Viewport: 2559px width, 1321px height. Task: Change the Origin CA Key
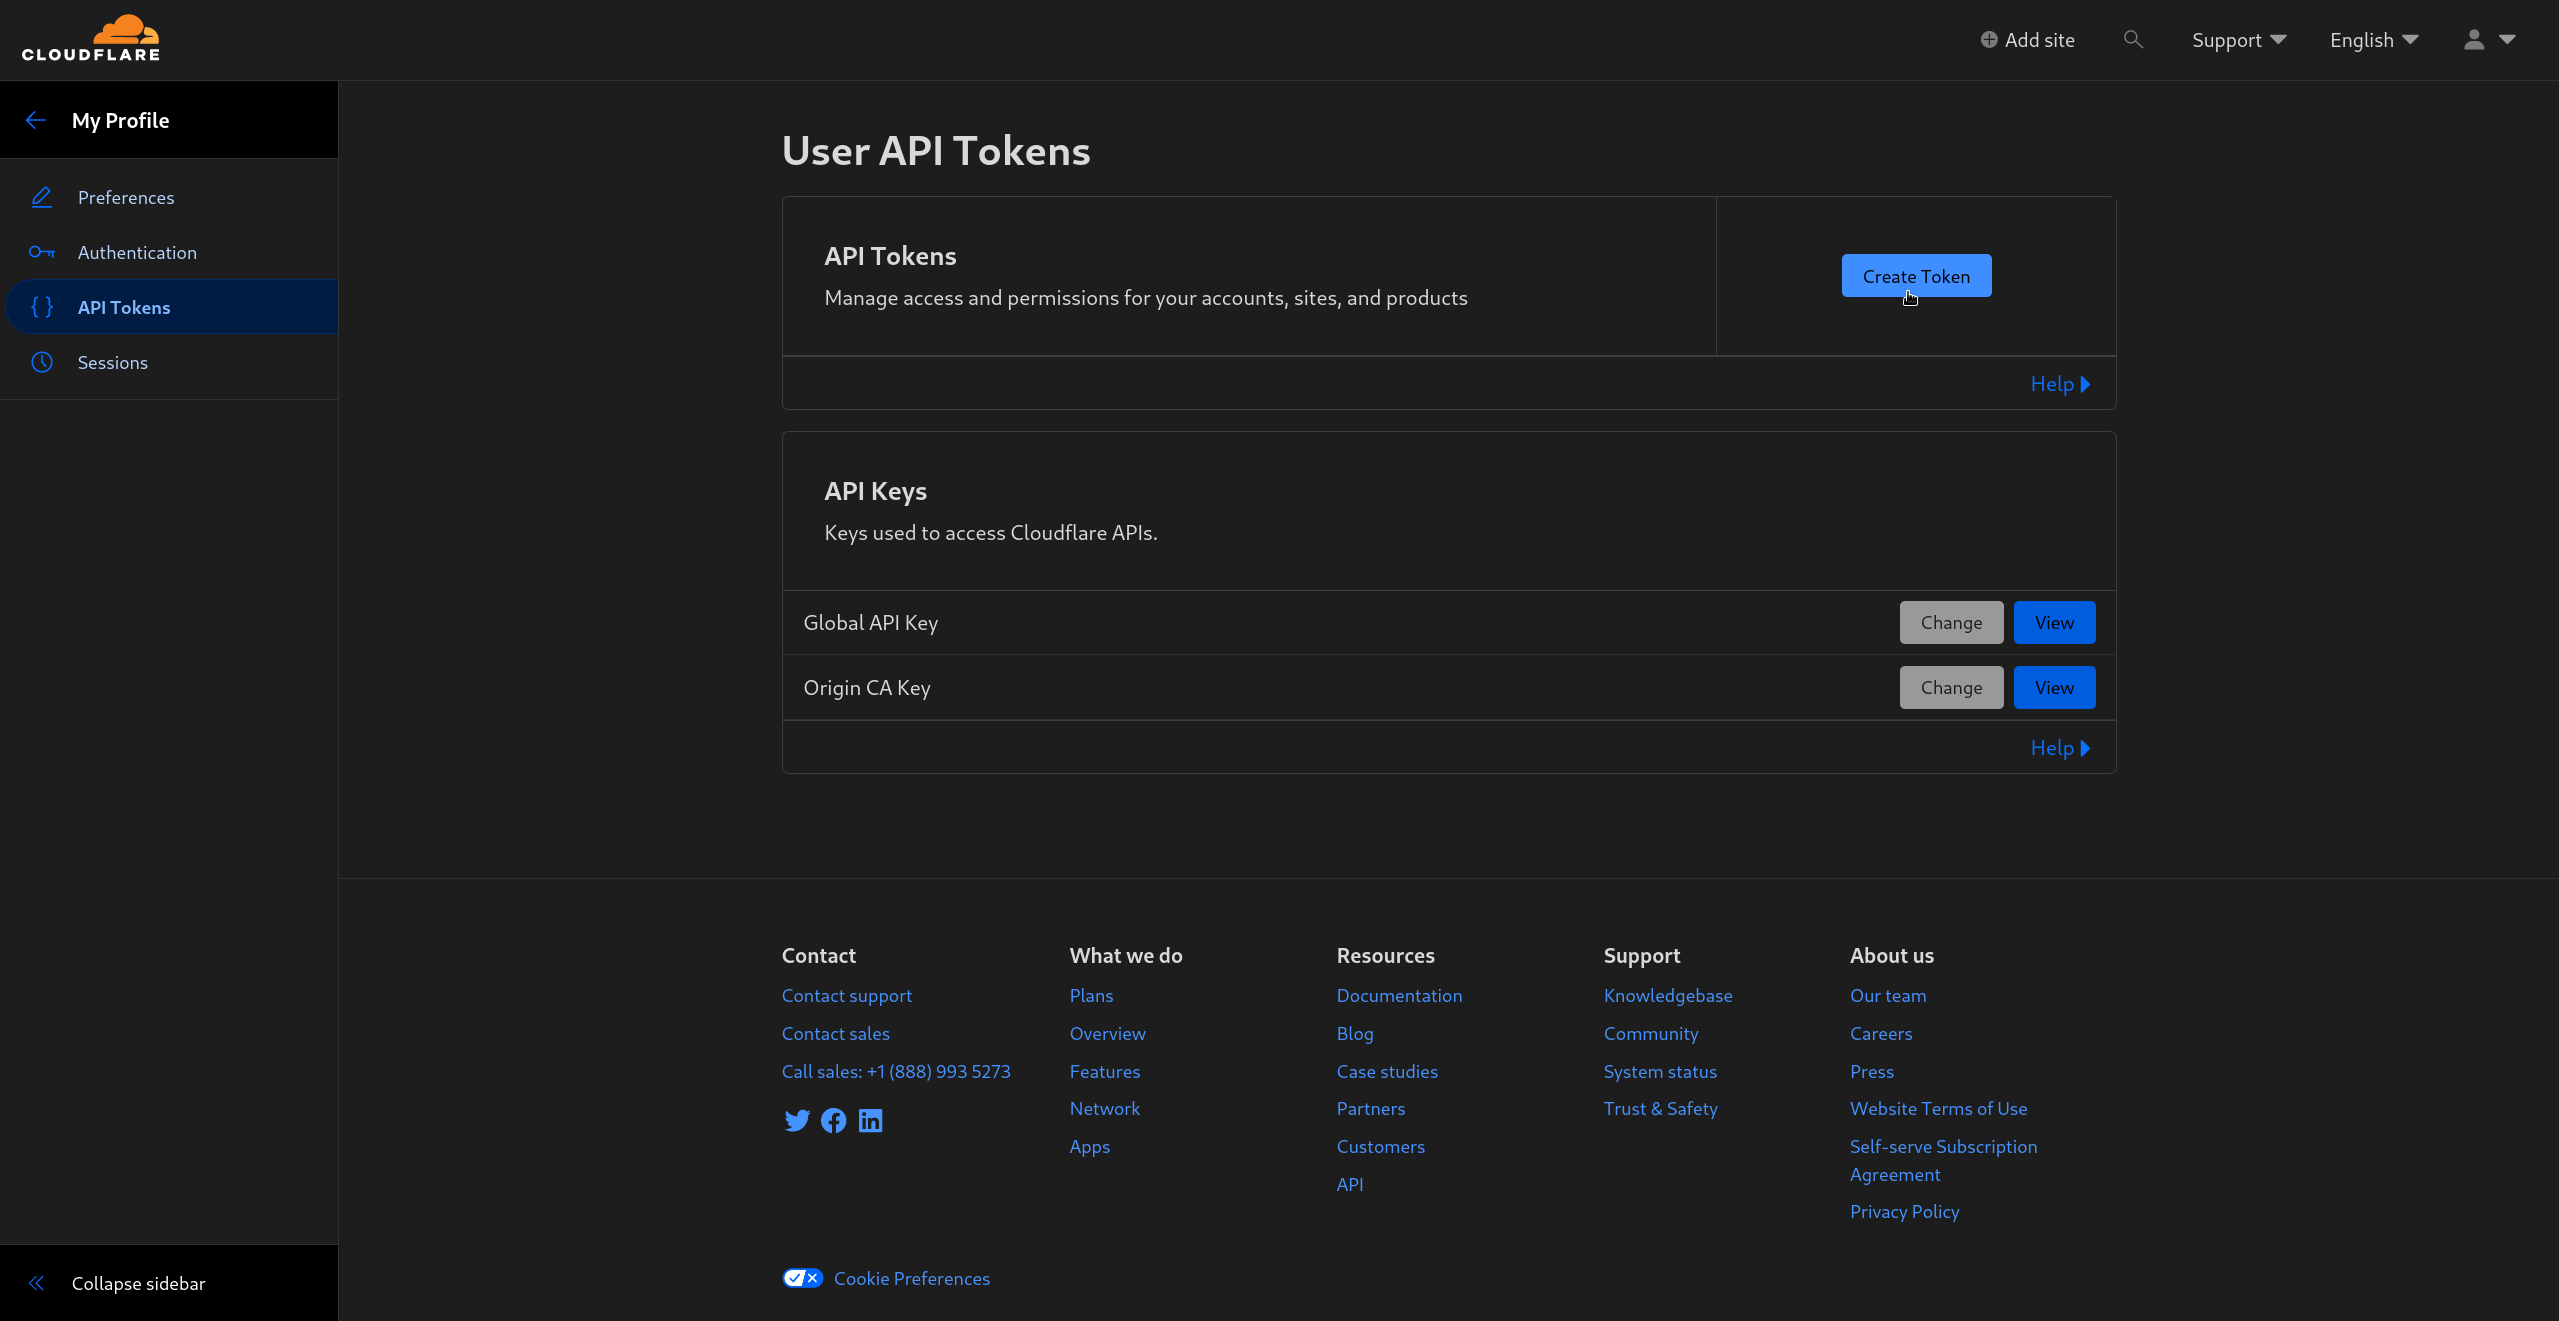(x=1951, y=687)
